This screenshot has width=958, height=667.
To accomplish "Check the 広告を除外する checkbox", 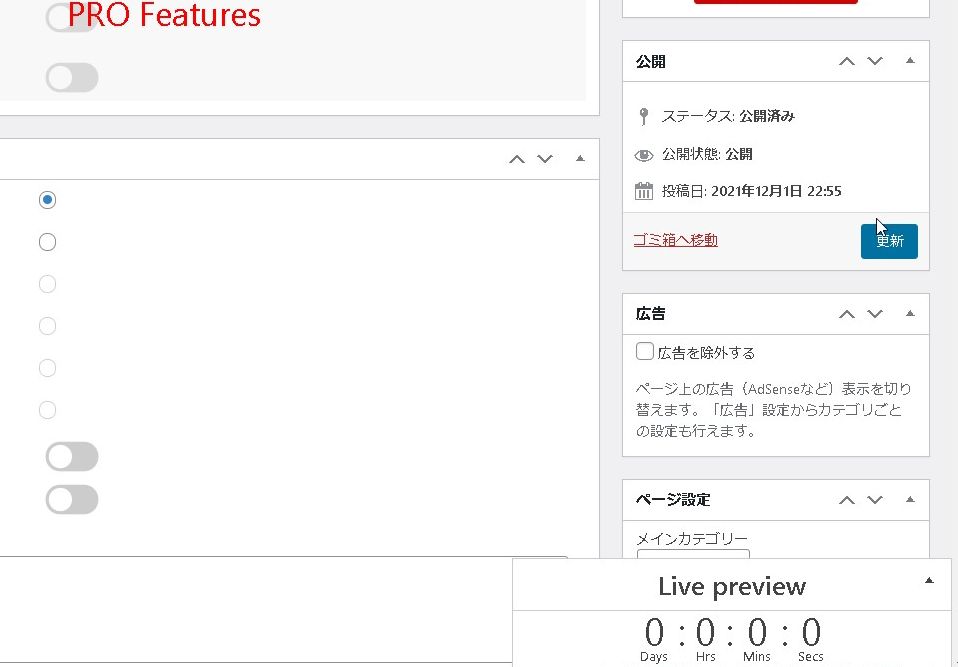I will coord(645,352).
